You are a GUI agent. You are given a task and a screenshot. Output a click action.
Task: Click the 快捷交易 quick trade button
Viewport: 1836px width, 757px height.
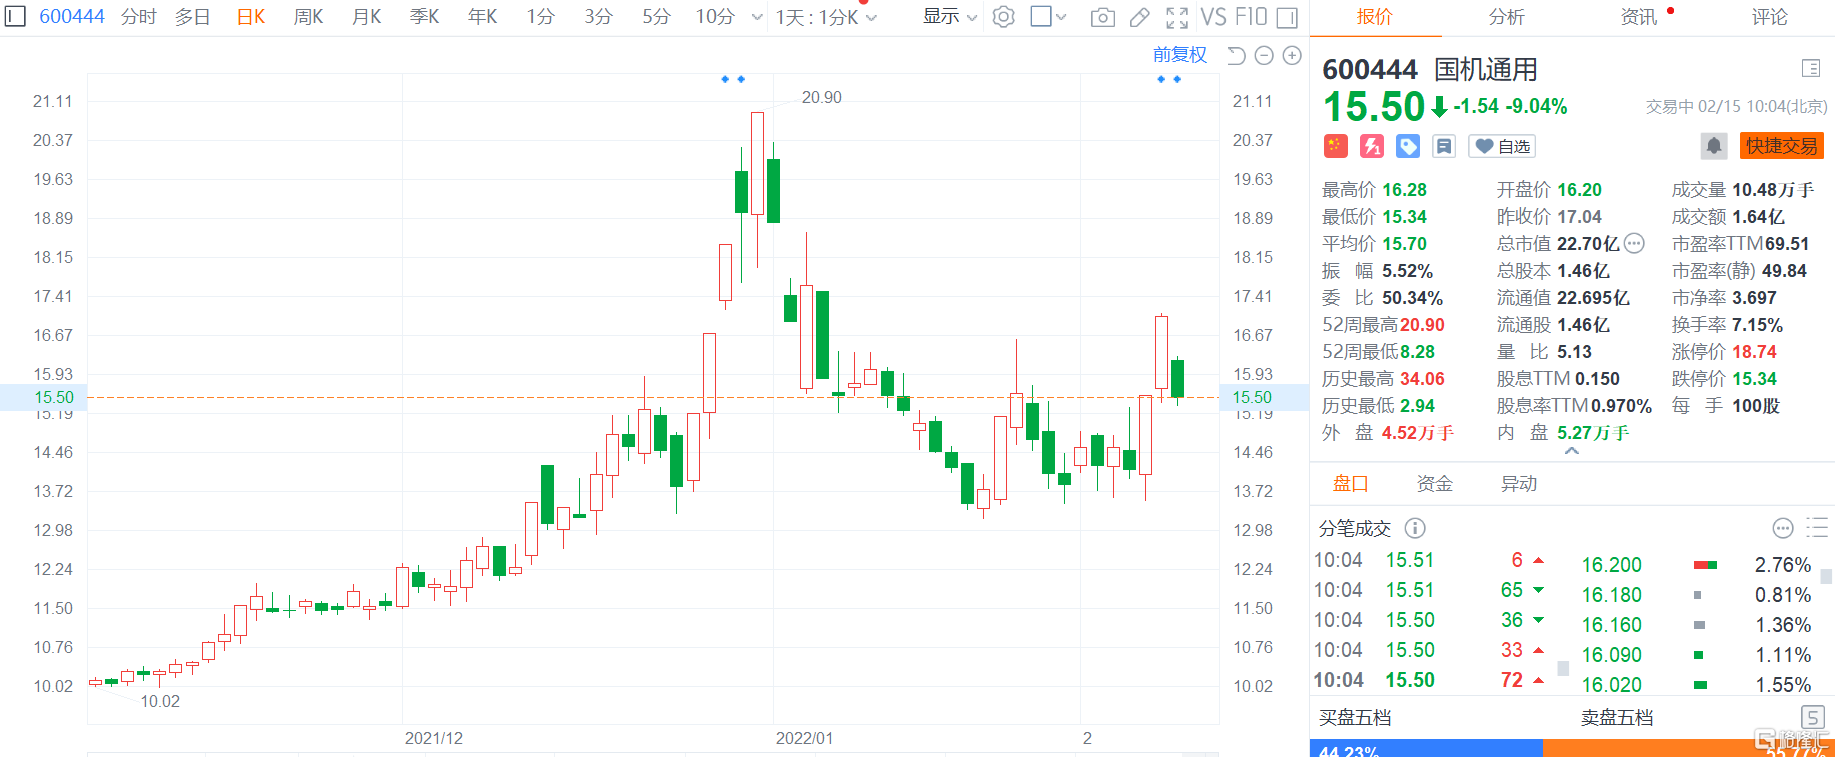(1781, 146)
